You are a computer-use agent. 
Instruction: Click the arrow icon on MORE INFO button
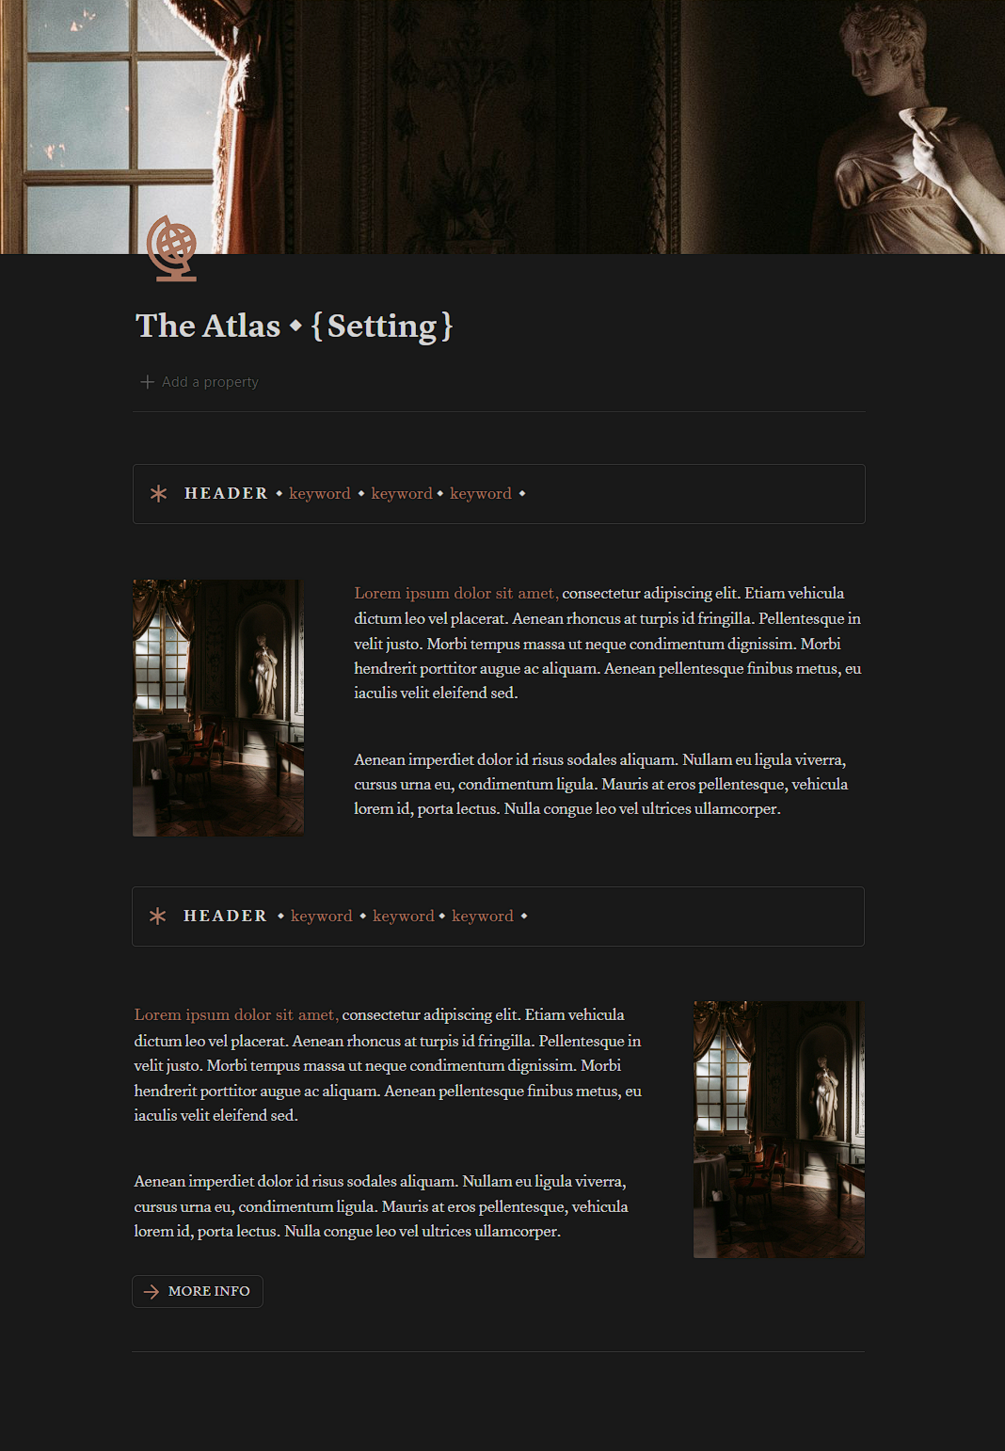point(151,1292)
